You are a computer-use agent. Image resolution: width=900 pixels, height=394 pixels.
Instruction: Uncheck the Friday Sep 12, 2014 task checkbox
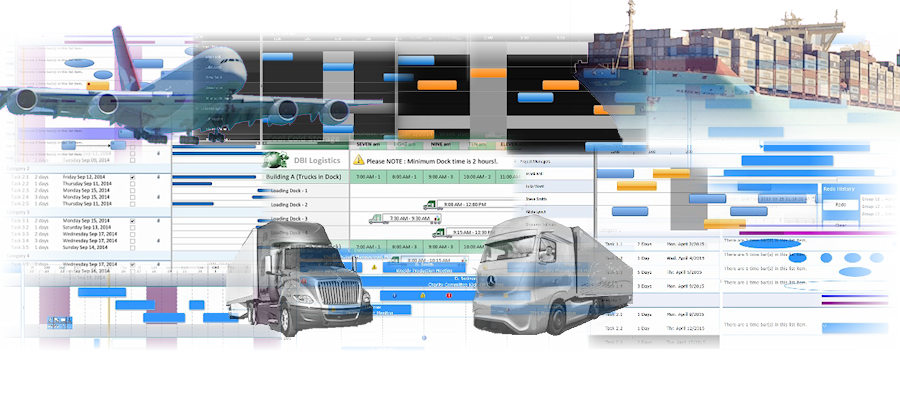(x=133, y=177)
